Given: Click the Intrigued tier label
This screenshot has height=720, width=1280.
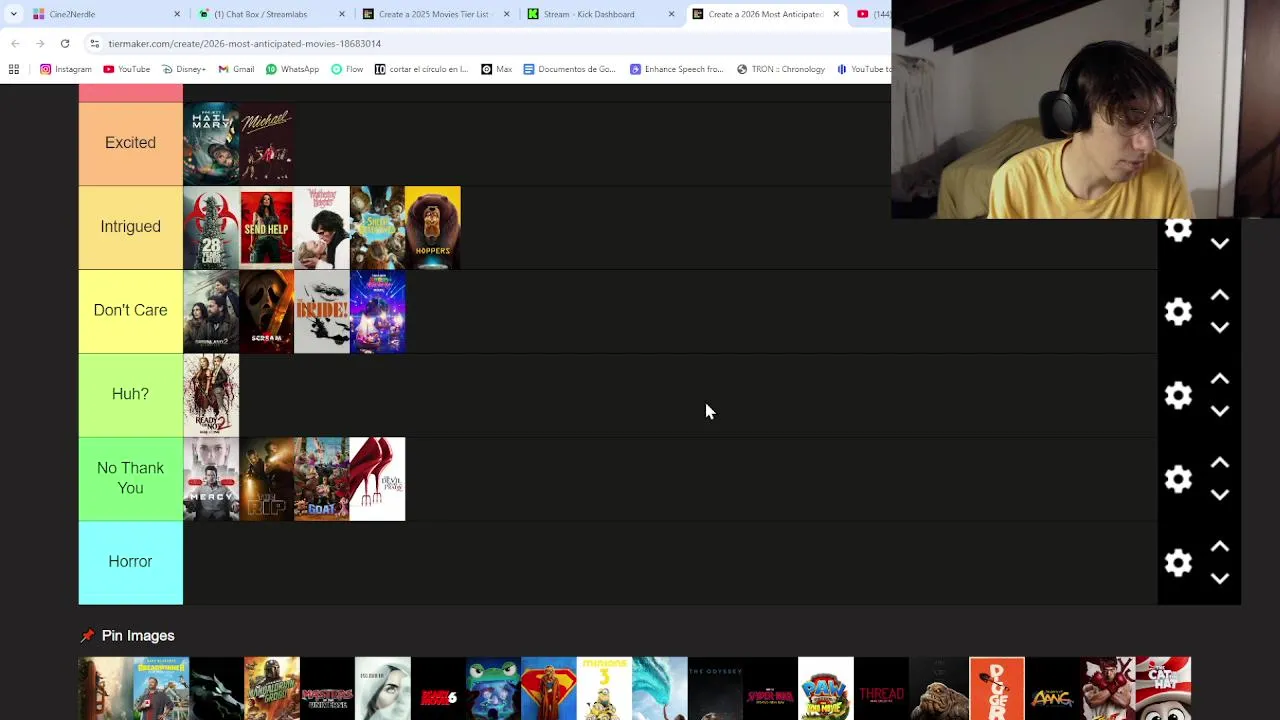Looking at the screenshot, I should pos(130,227).
